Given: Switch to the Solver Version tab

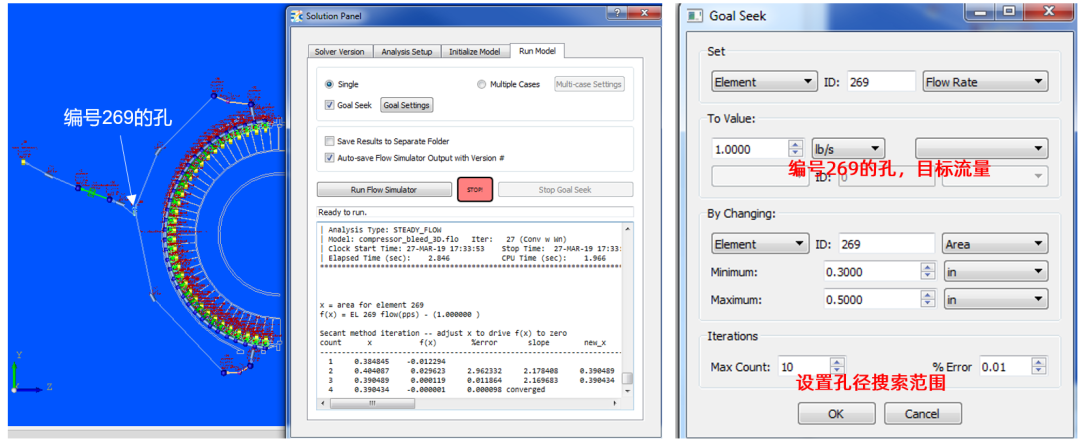Looking at the screenshot, I should (340, 52).
